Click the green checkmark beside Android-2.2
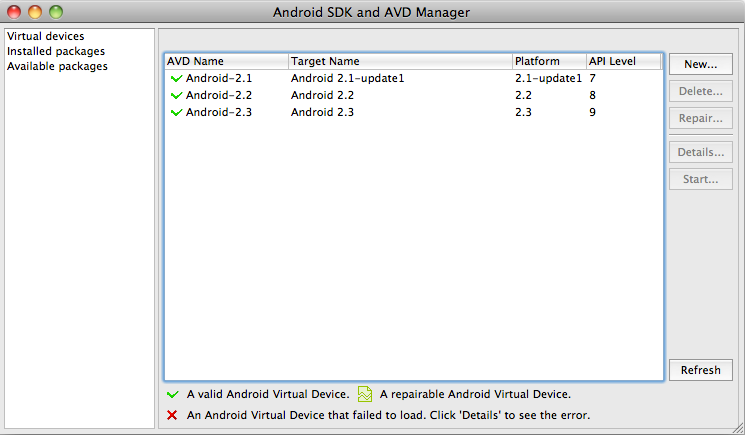Viewport: 745px width, 435px height. [177, 95]
